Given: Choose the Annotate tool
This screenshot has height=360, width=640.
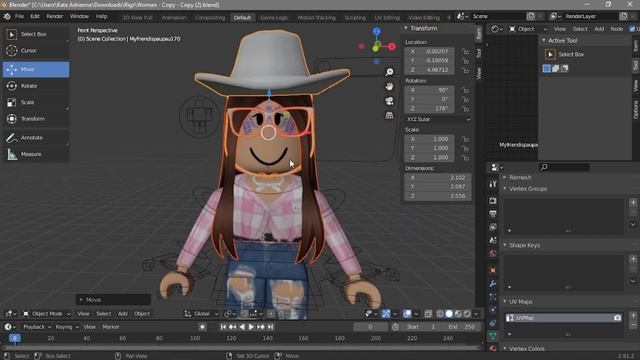Looking at the screenshot, I should point(36,138).
